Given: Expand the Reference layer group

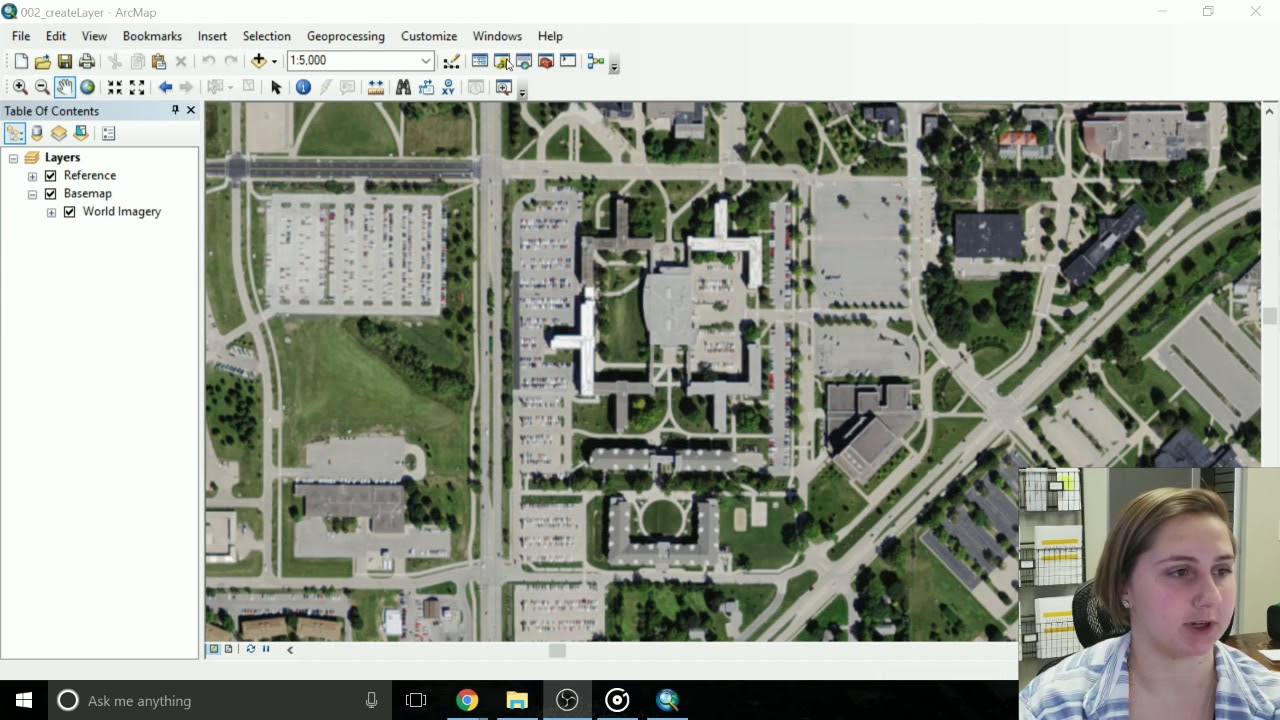Looking at the screenshot, I should (32, 176).
